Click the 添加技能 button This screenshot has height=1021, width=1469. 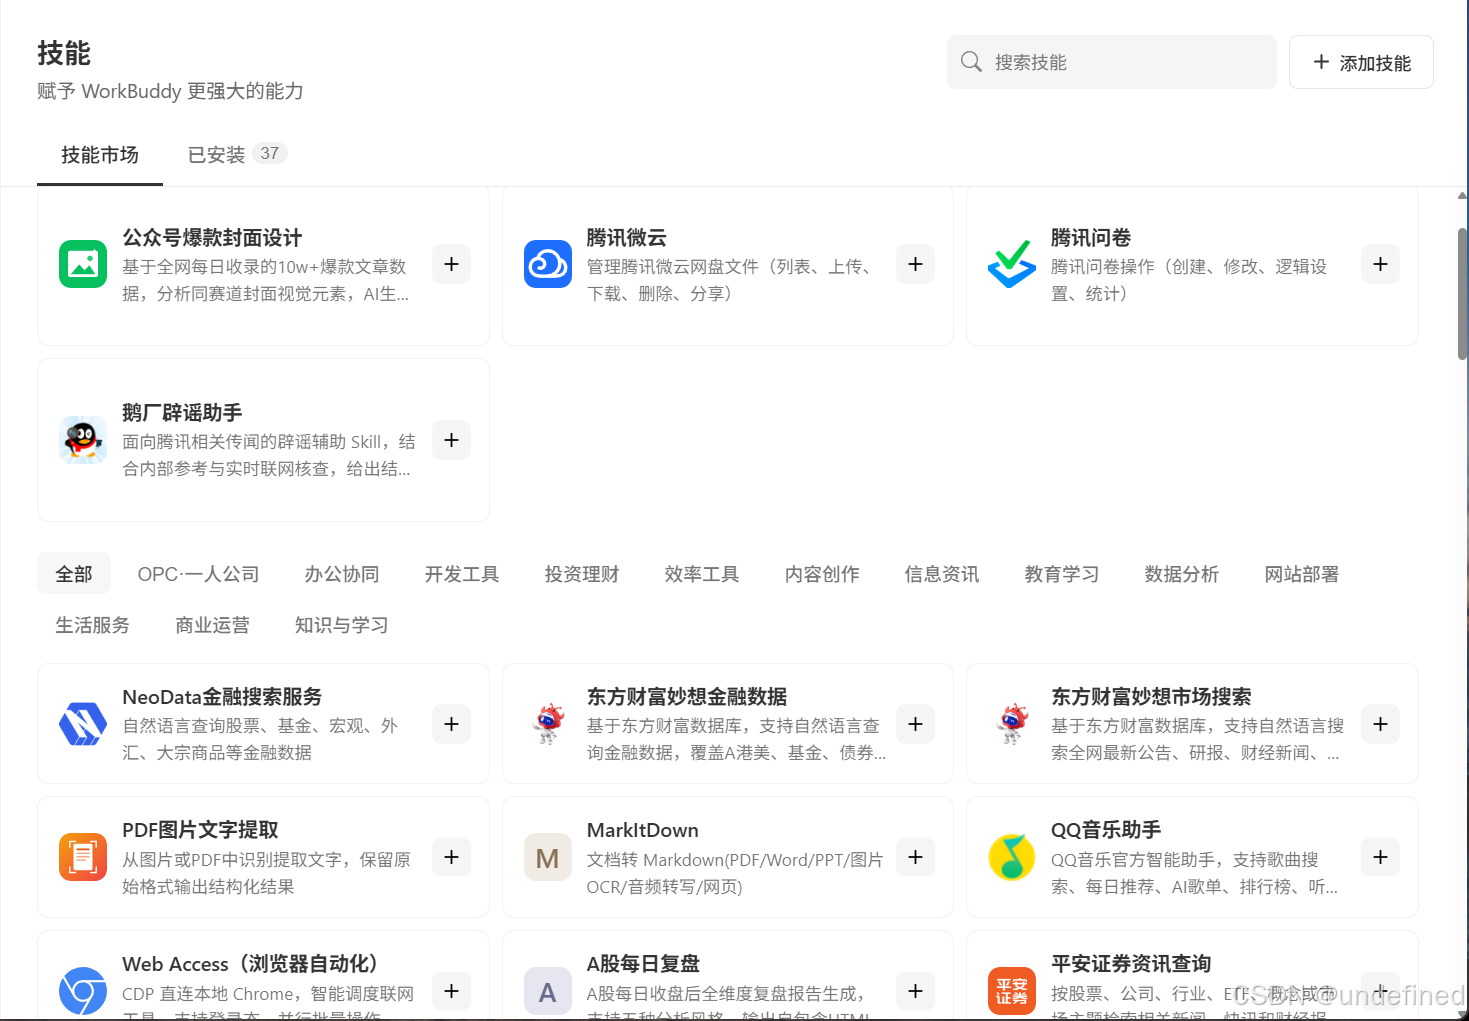[x=1361, y=62]
